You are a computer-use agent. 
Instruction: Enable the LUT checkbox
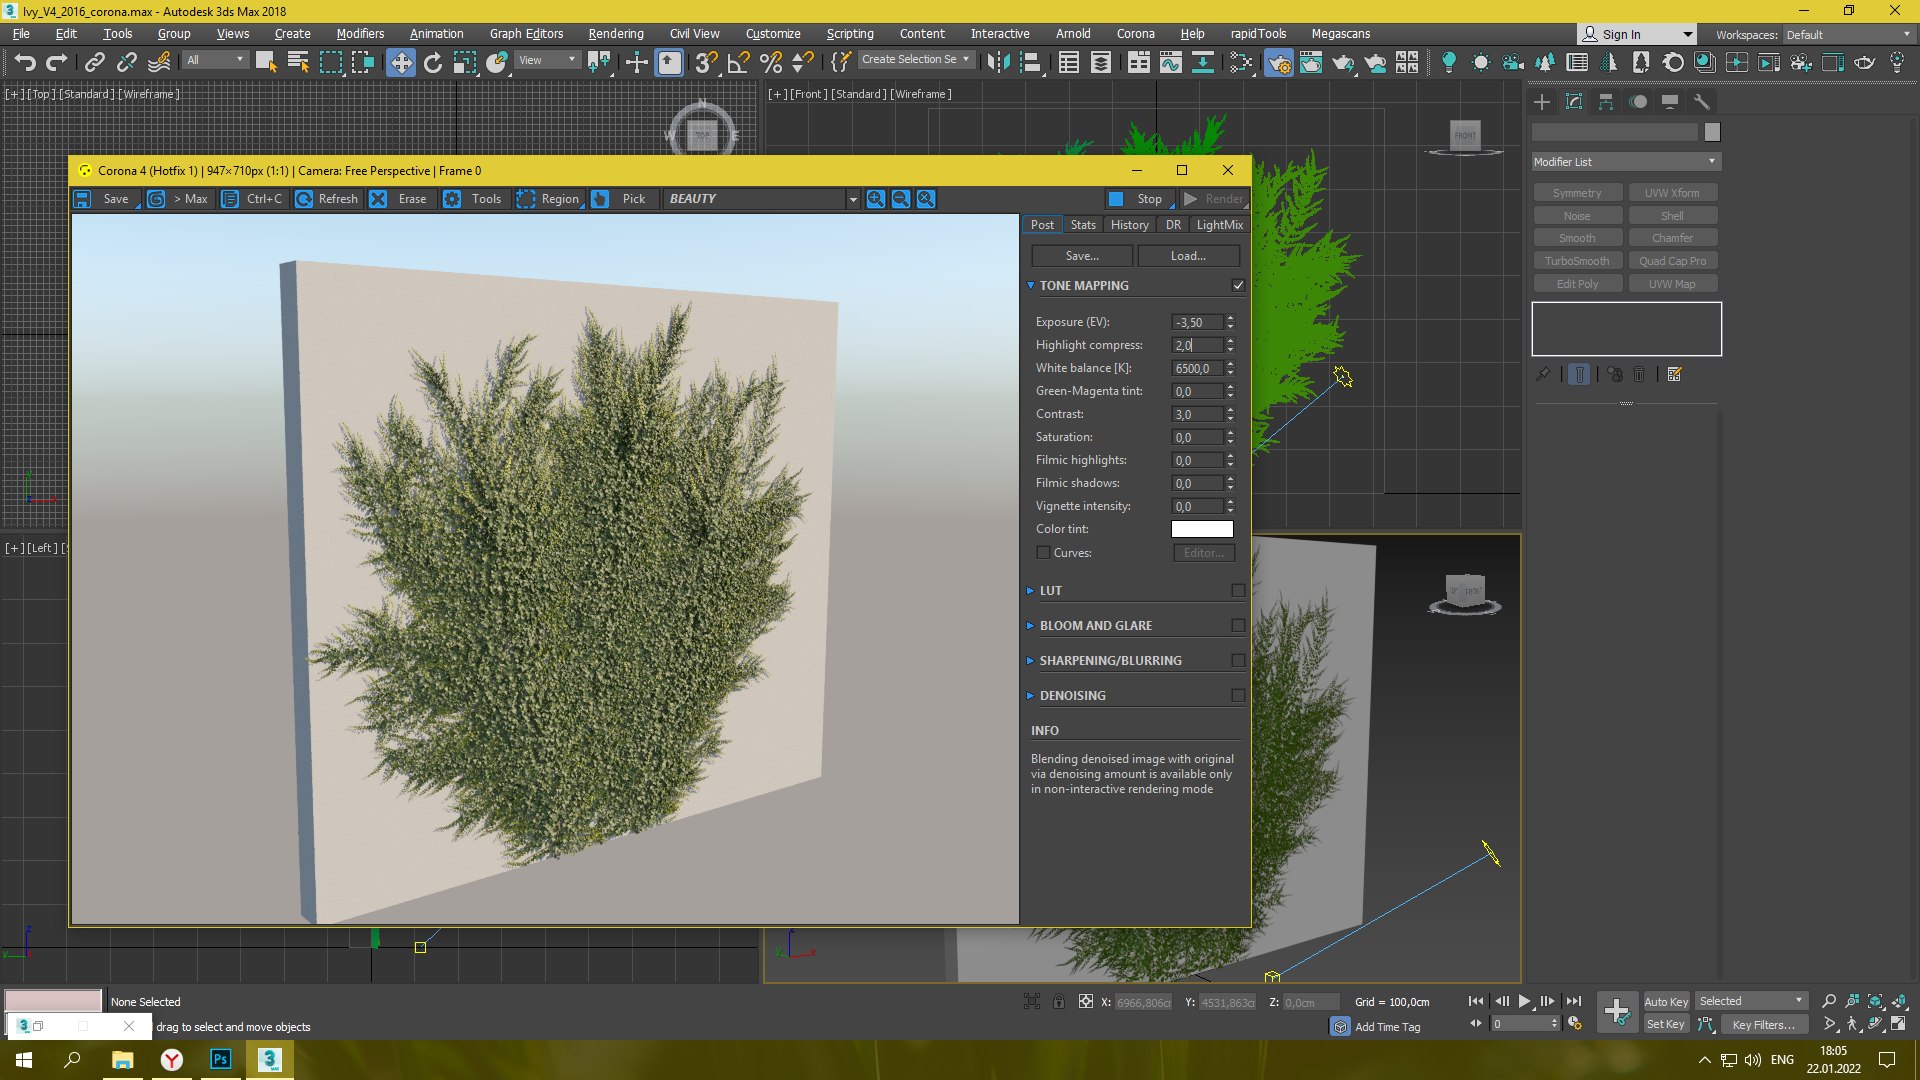[x=1238, y=591]
